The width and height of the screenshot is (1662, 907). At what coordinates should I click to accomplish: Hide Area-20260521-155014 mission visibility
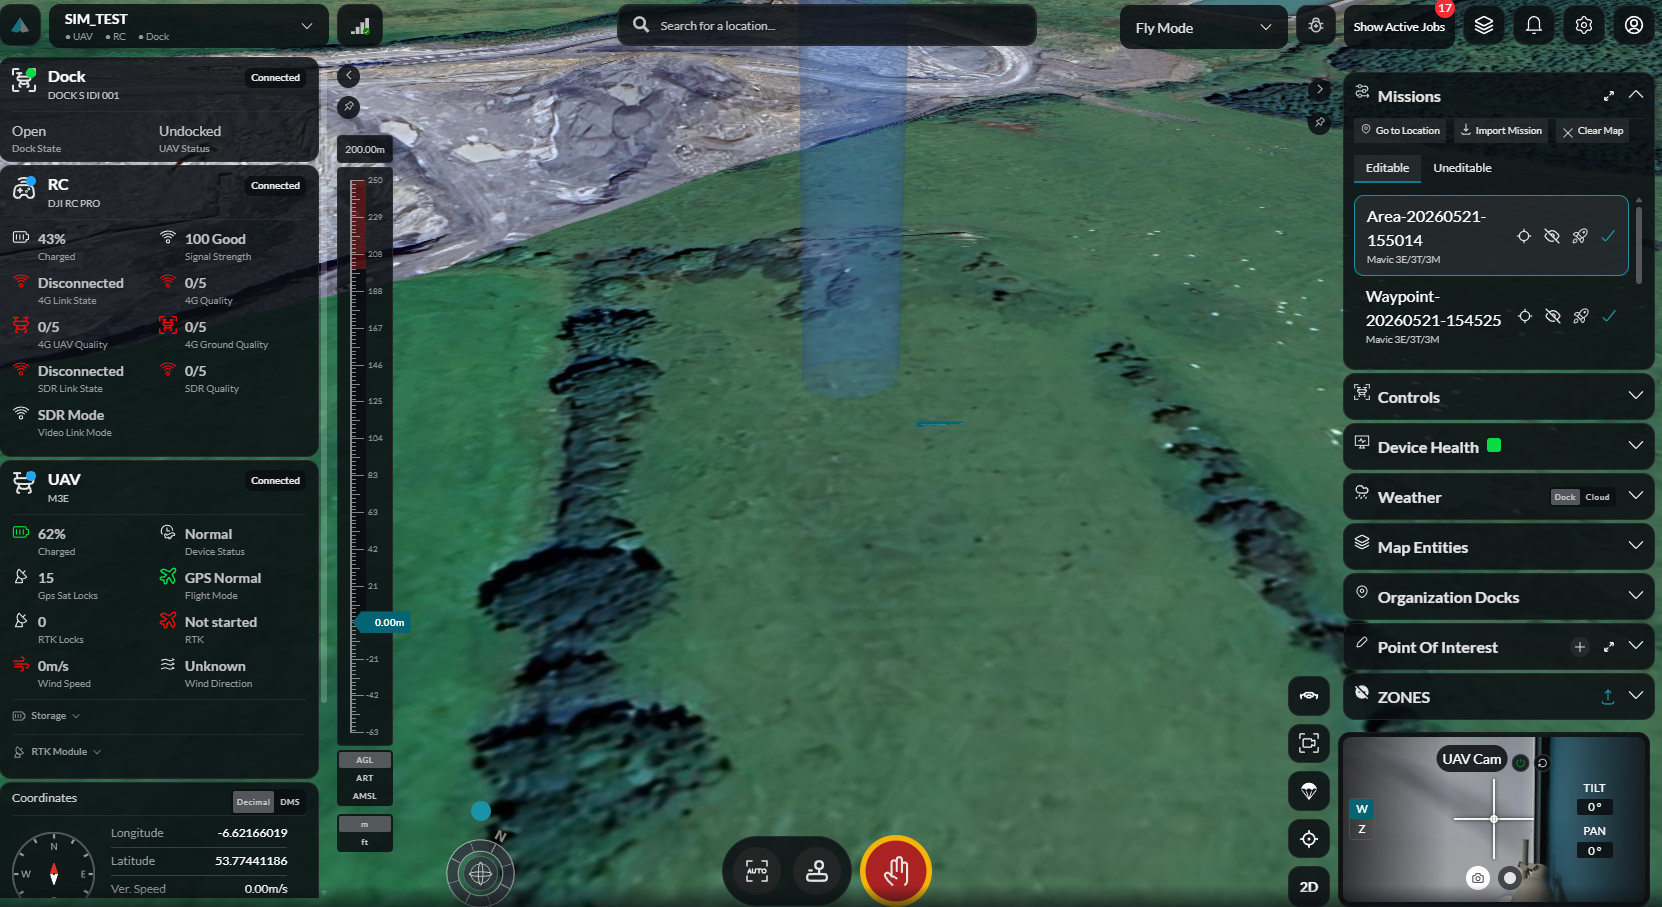tap(1552, 236)
